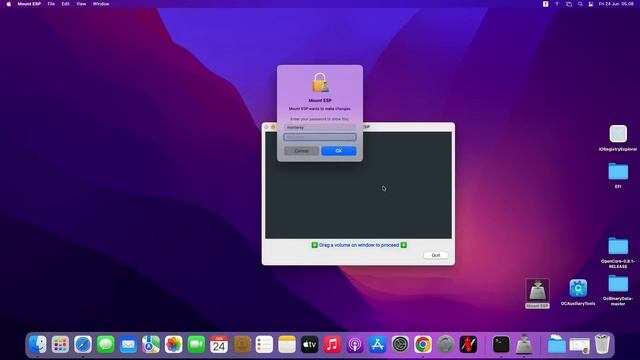640x360 pixels.
Task: Open Spotlight search in the menu bar
Action: pyautogui.click(x=580, y=4)
